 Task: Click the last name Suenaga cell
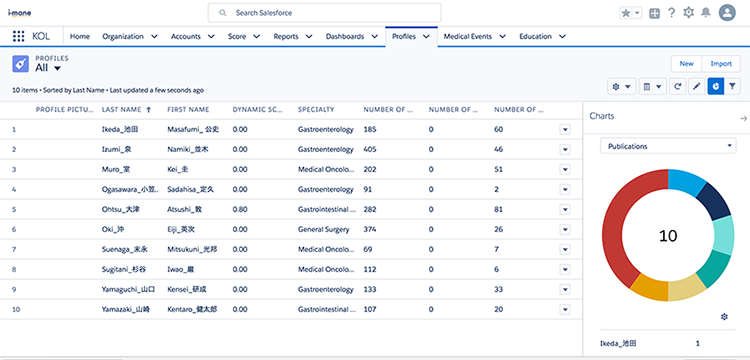click(124, 250)
